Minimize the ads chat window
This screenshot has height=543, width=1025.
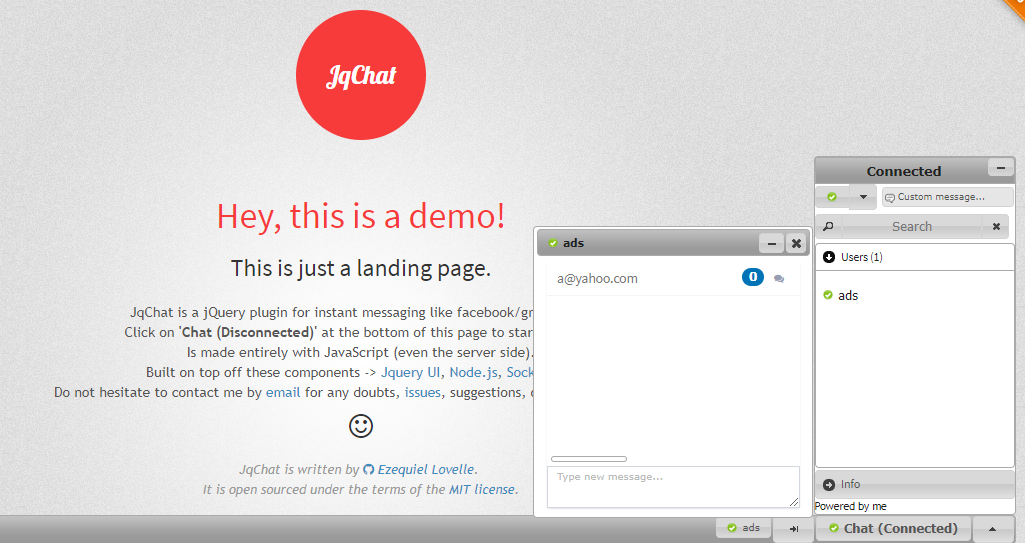(771, 243)
